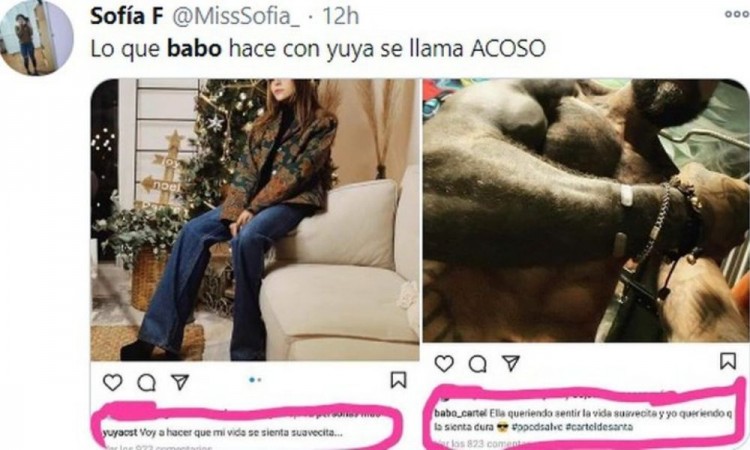
Task: Like the right Instagram post with heart icon
Action: coord(444,364)
